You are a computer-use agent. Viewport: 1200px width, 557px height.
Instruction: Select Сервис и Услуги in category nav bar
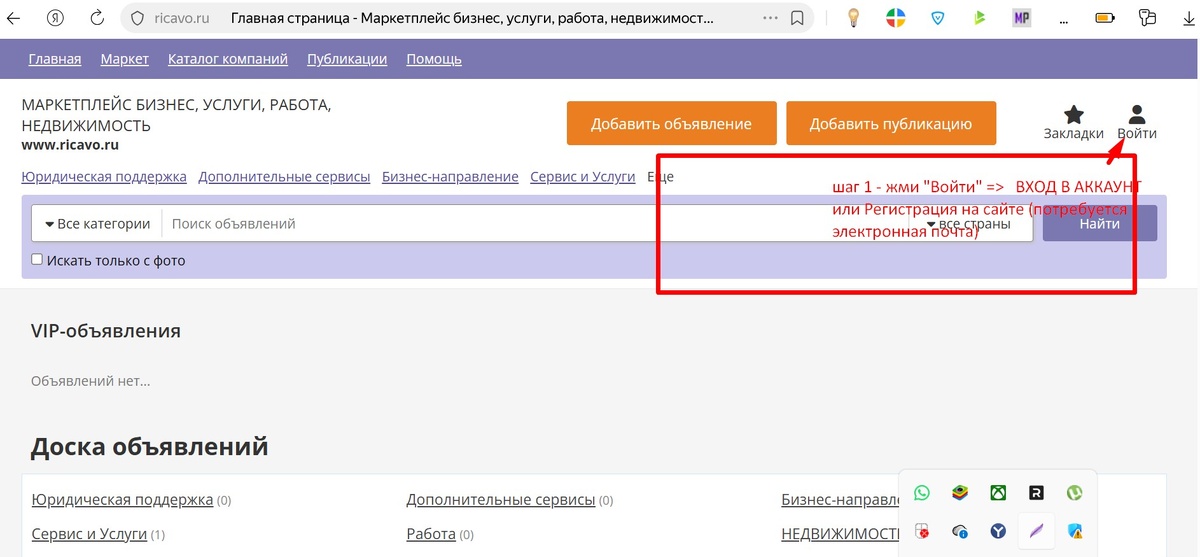pos(583,177)
